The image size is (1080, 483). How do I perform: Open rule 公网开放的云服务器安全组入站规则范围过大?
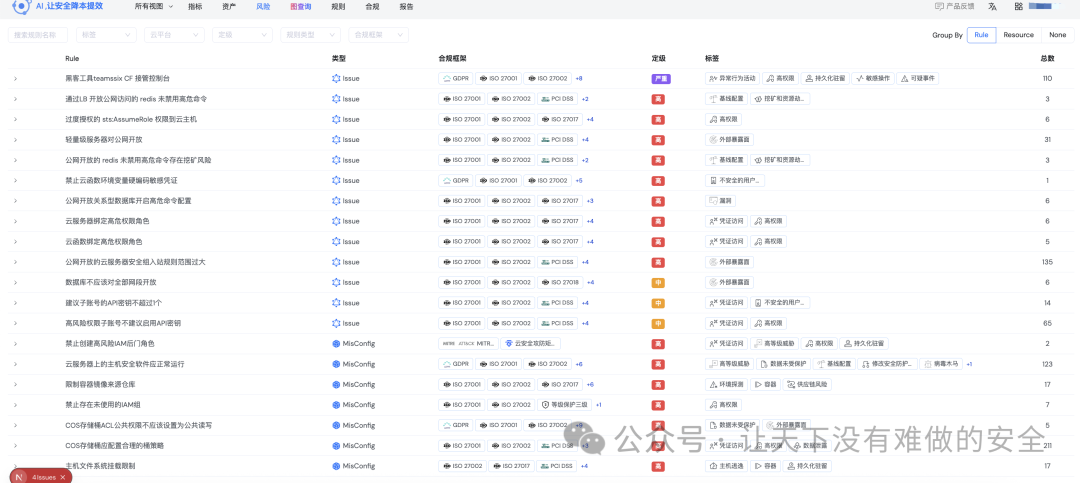pyautogui.click(x=134, y=262)
